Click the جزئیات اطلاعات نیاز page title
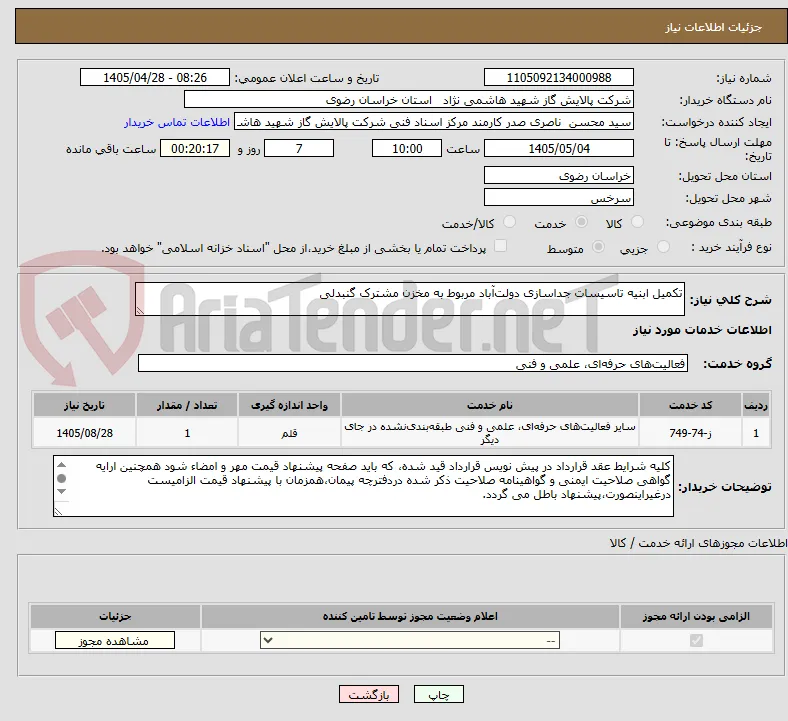Viewport: 788px width, 721px height. click(714, 27)
